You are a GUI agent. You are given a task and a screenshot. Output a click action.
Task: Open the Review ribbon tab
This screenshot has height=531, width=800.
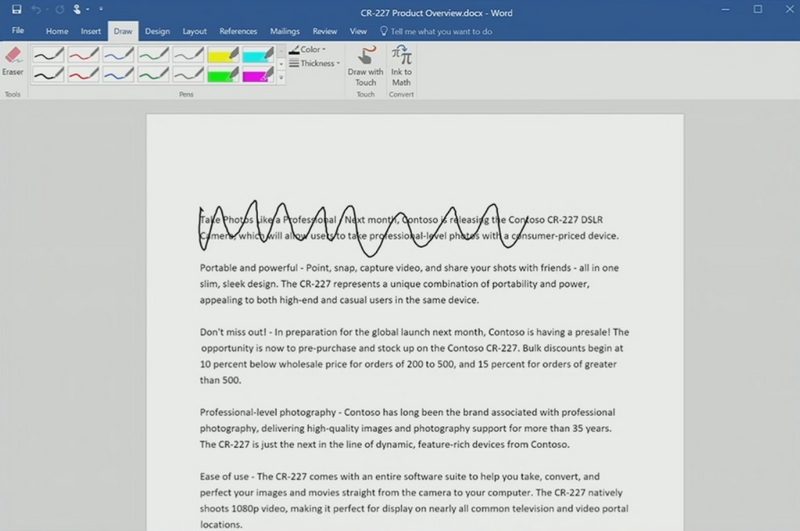coord(324,31)
